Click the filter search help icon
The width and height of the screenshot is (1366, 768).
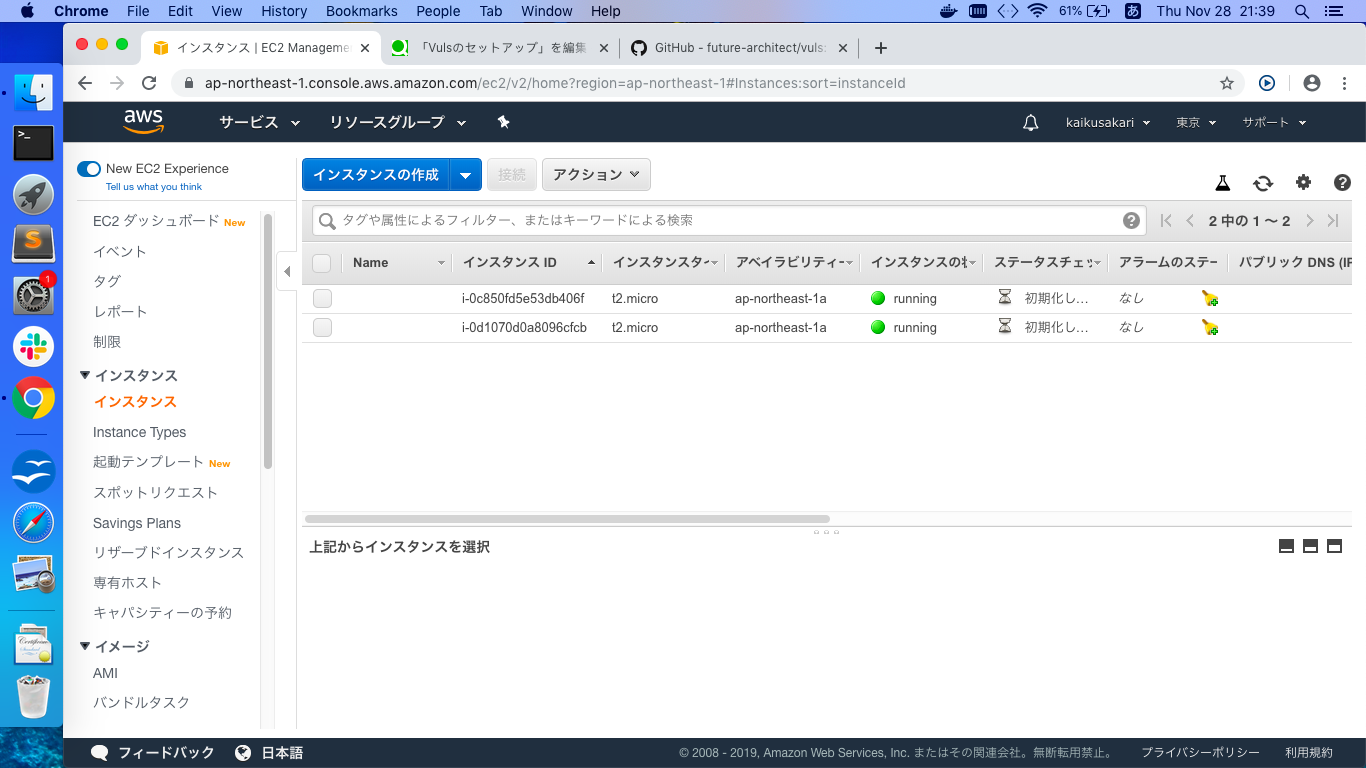(1131, 220)
